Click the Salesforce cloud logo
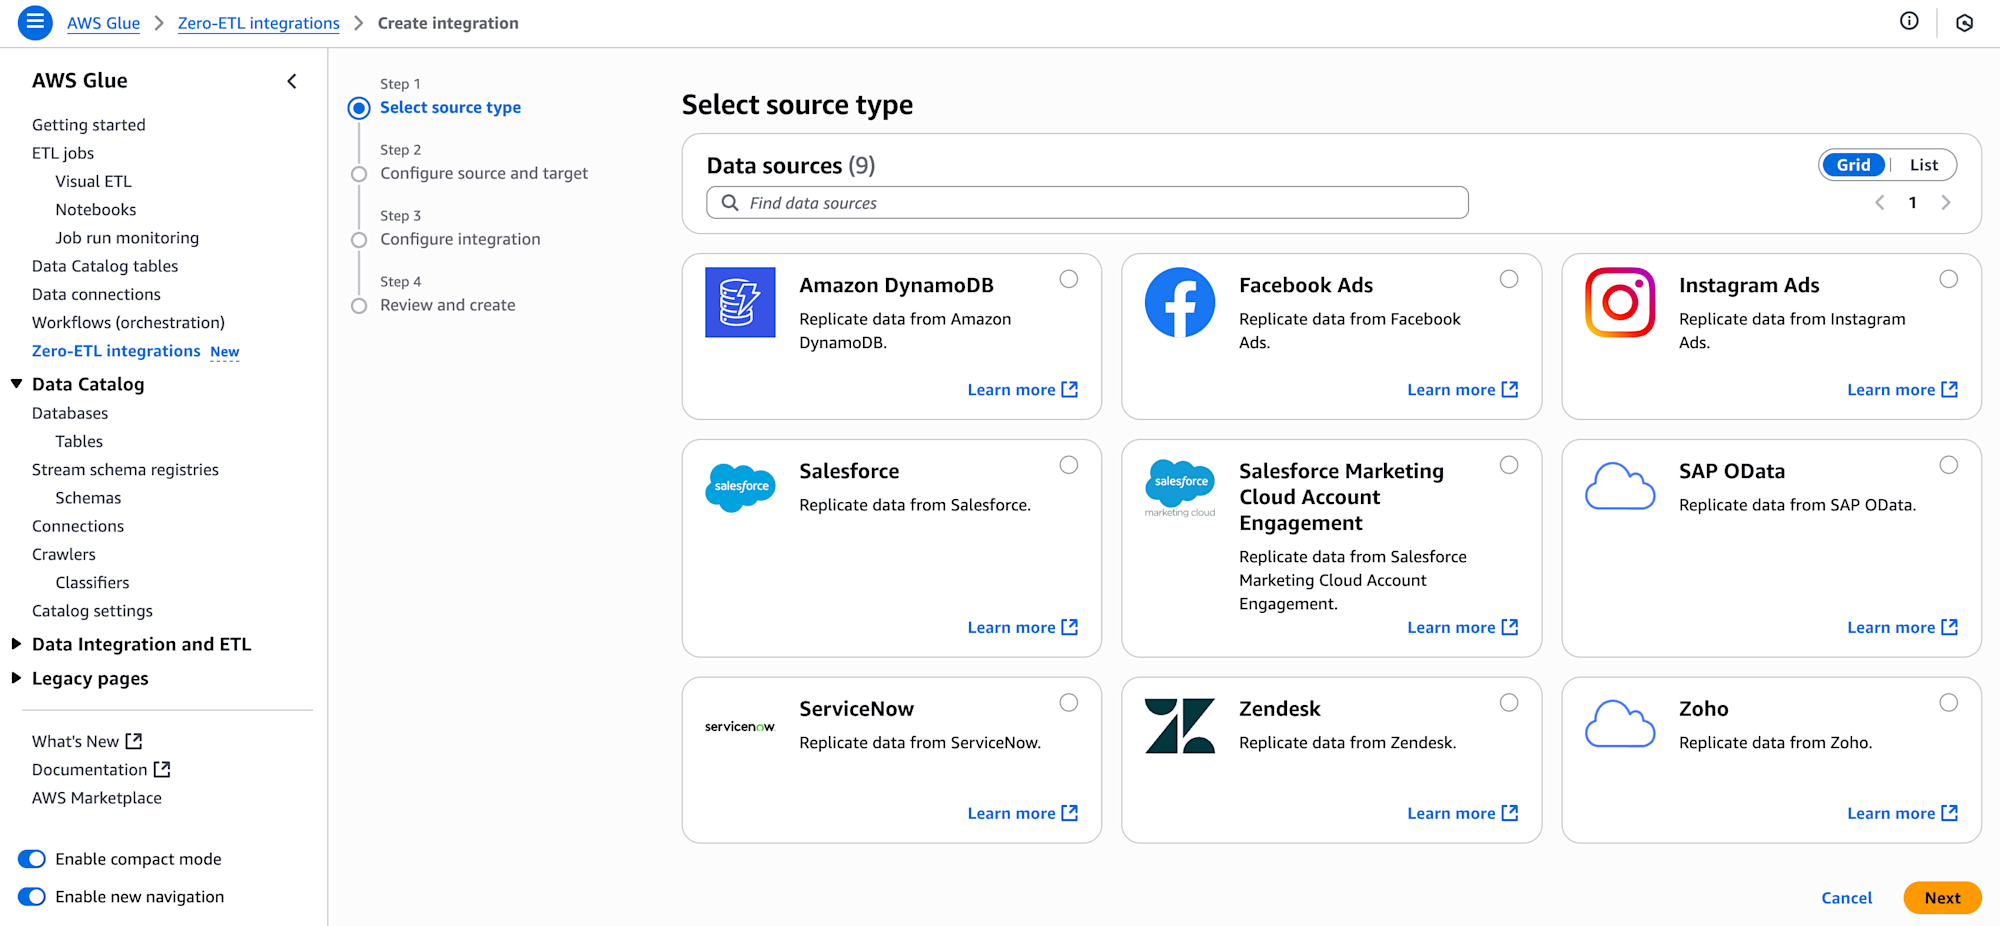The height and width of the screenshot is (926, 2000). [x=740, y=487]
